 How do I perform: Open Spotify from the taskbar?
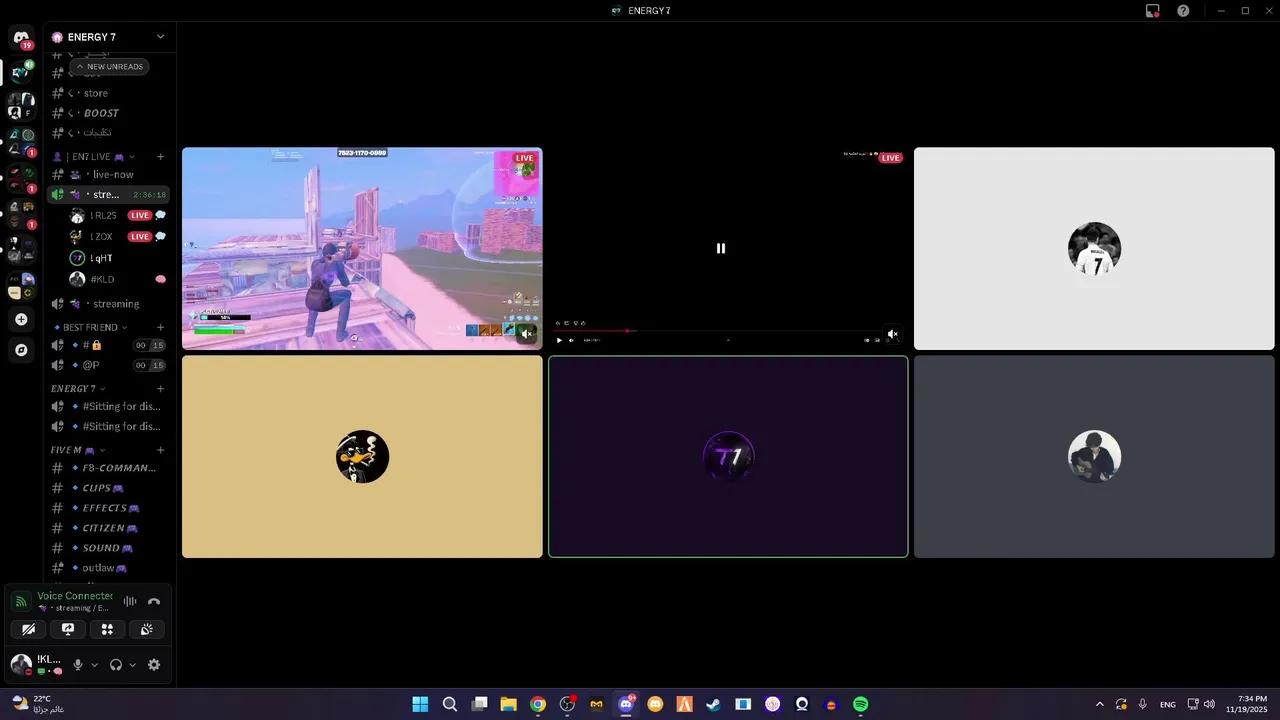point(861,704)
